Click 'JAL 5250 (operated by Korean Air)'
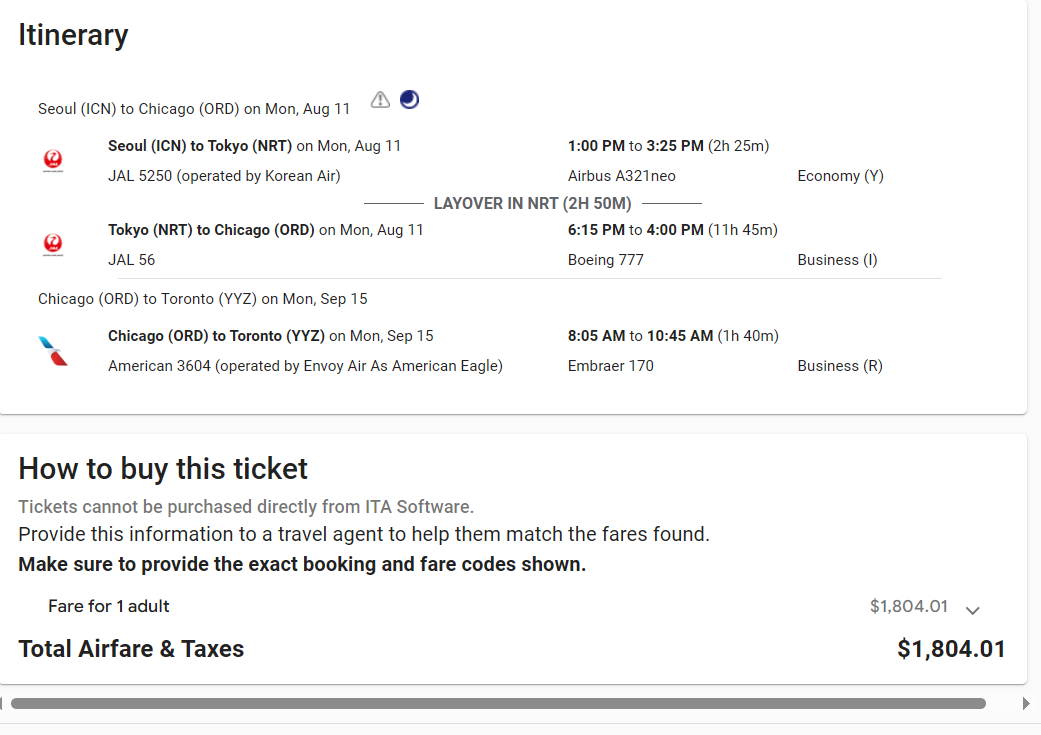This screenshot has width=1041, height=735. (224, 176)
